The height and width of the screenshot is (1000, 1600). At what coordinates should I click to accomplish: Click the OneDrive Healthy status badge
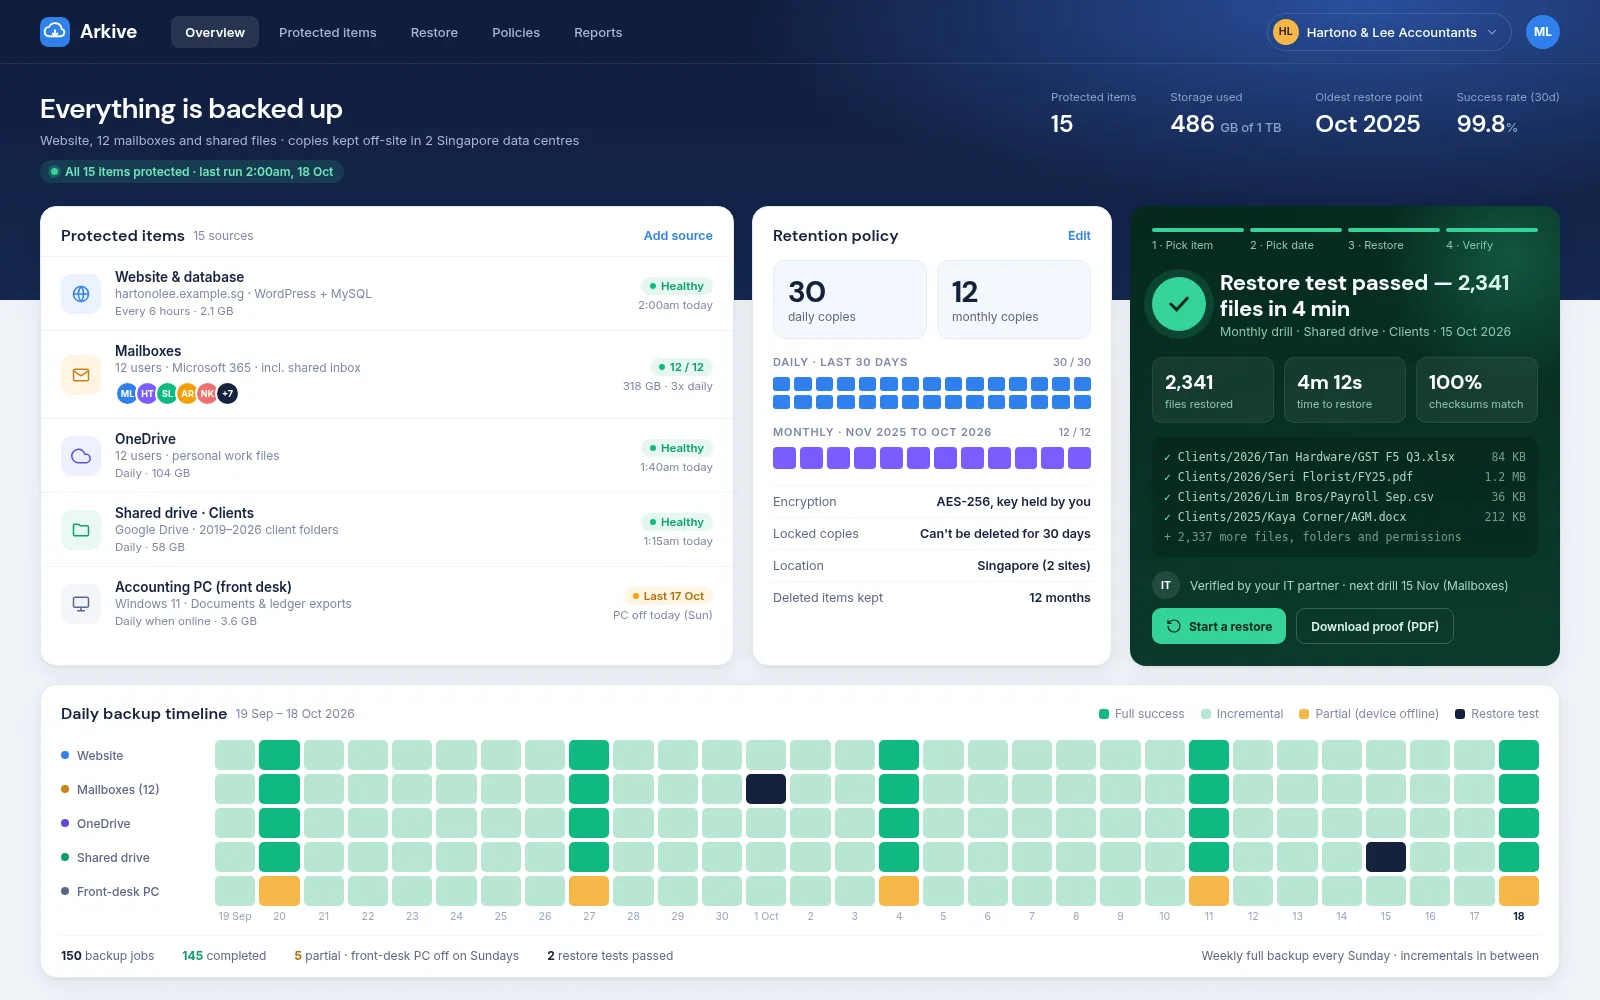pyautogui.click(x=676, y=448)
